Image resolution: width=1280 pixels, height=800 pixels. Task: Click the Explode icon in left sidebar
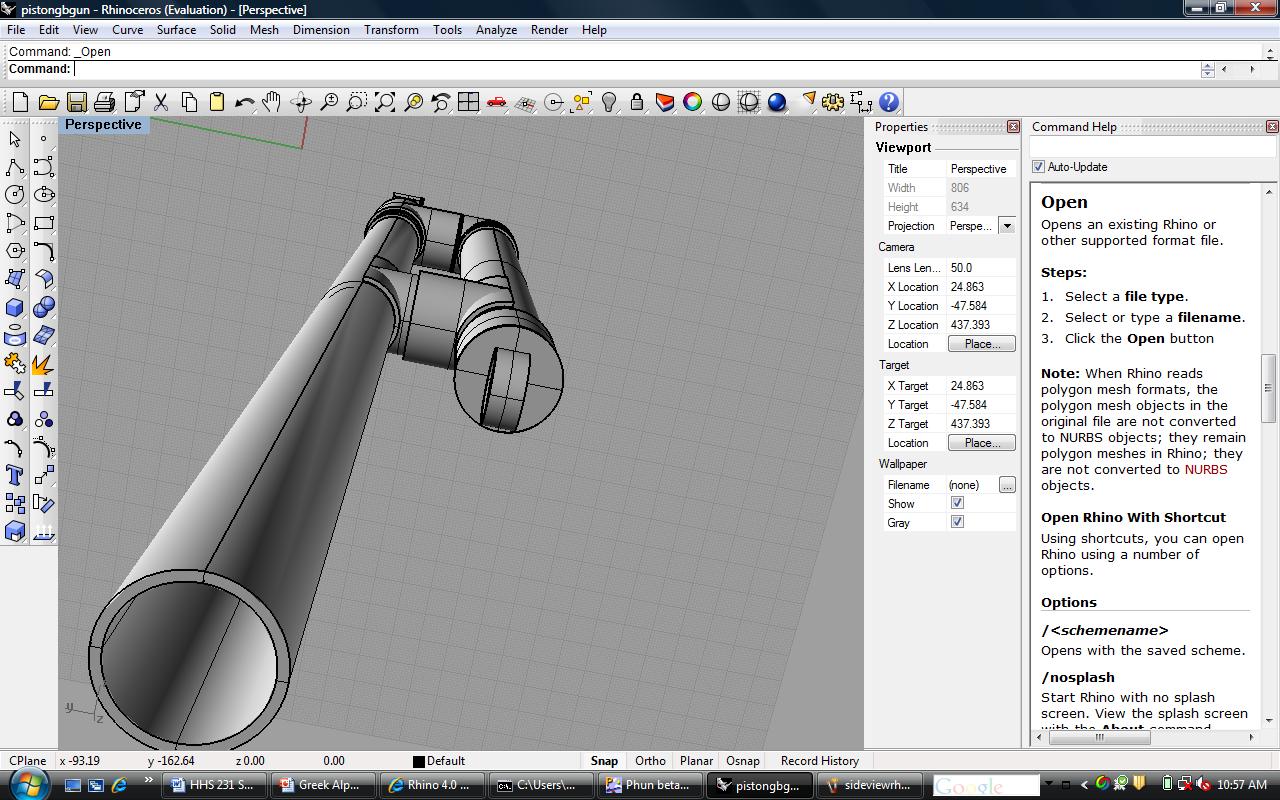tap(43, 363)
